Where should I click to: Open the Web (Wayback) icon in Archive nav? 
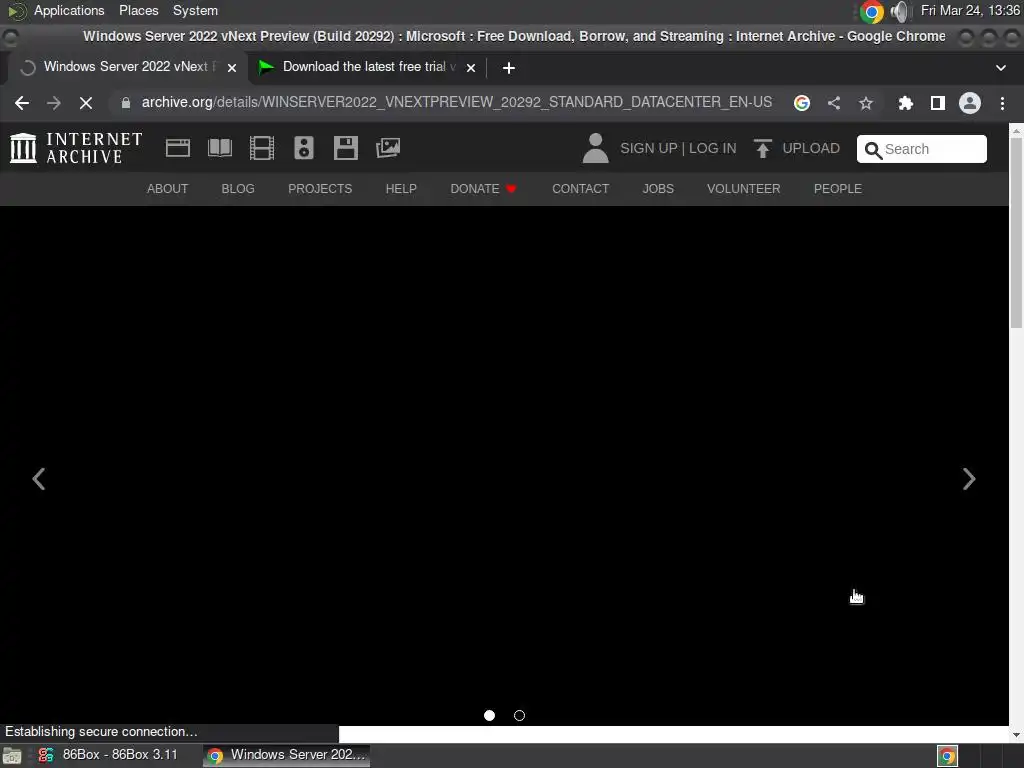pyautogui.click(x=178, y=148)
